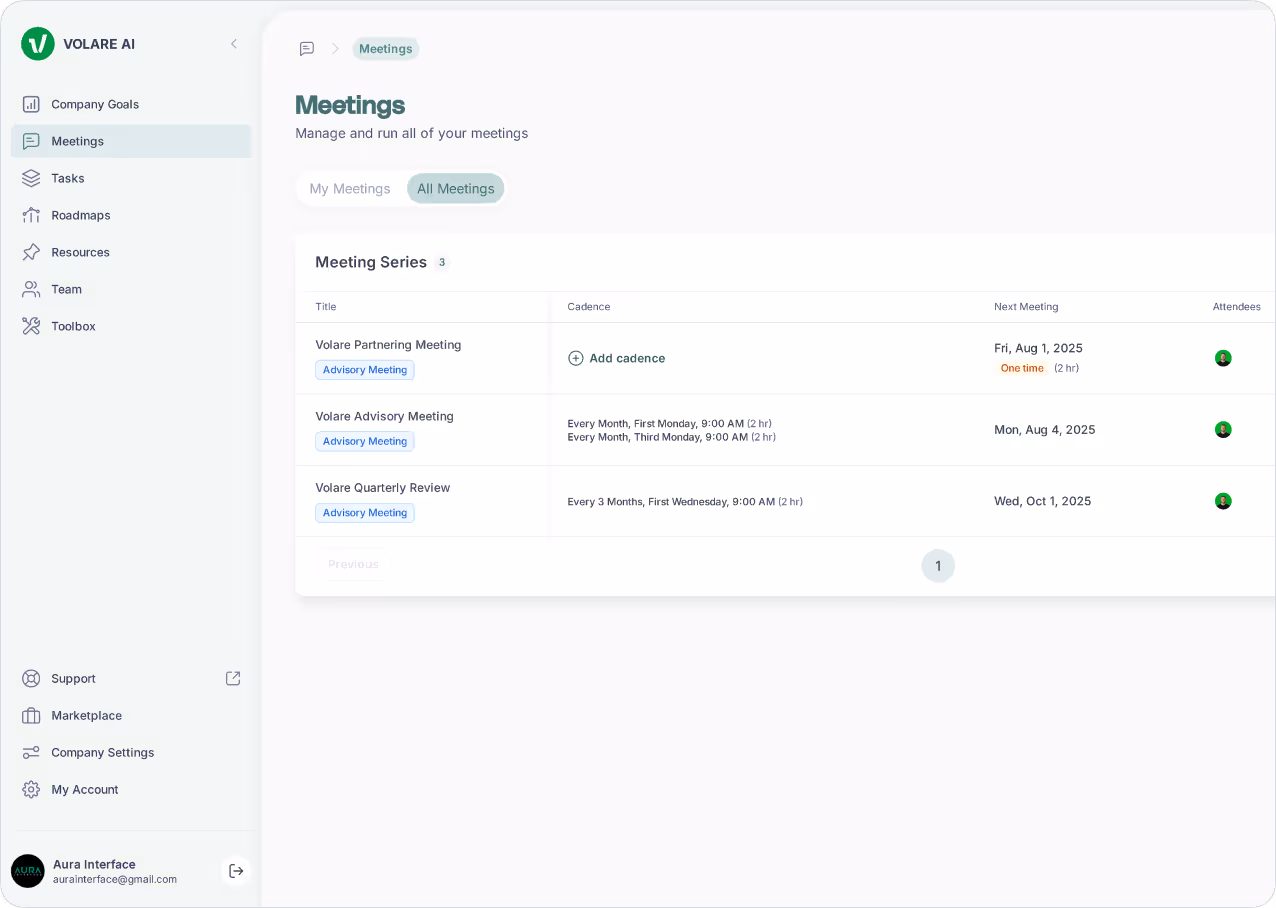
Task: Click the Roadmaps icon
Action: pyautogui.click(x=31, y=215)
